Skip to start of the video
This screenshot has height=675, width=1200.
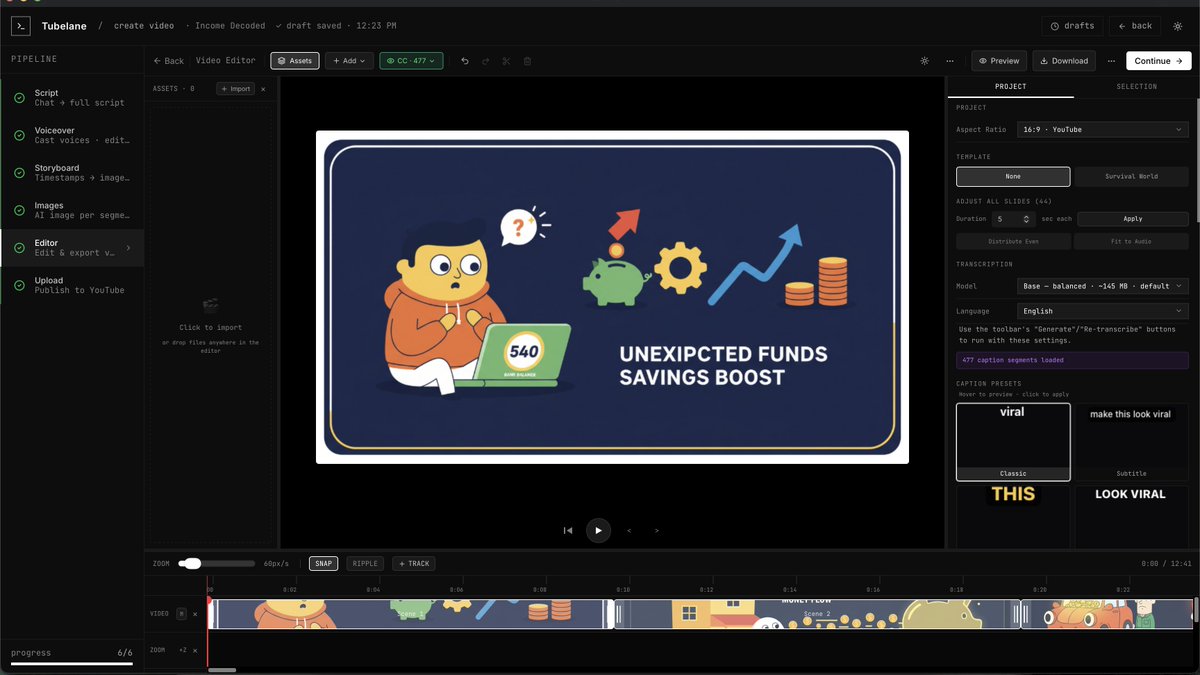click(568, 531)
